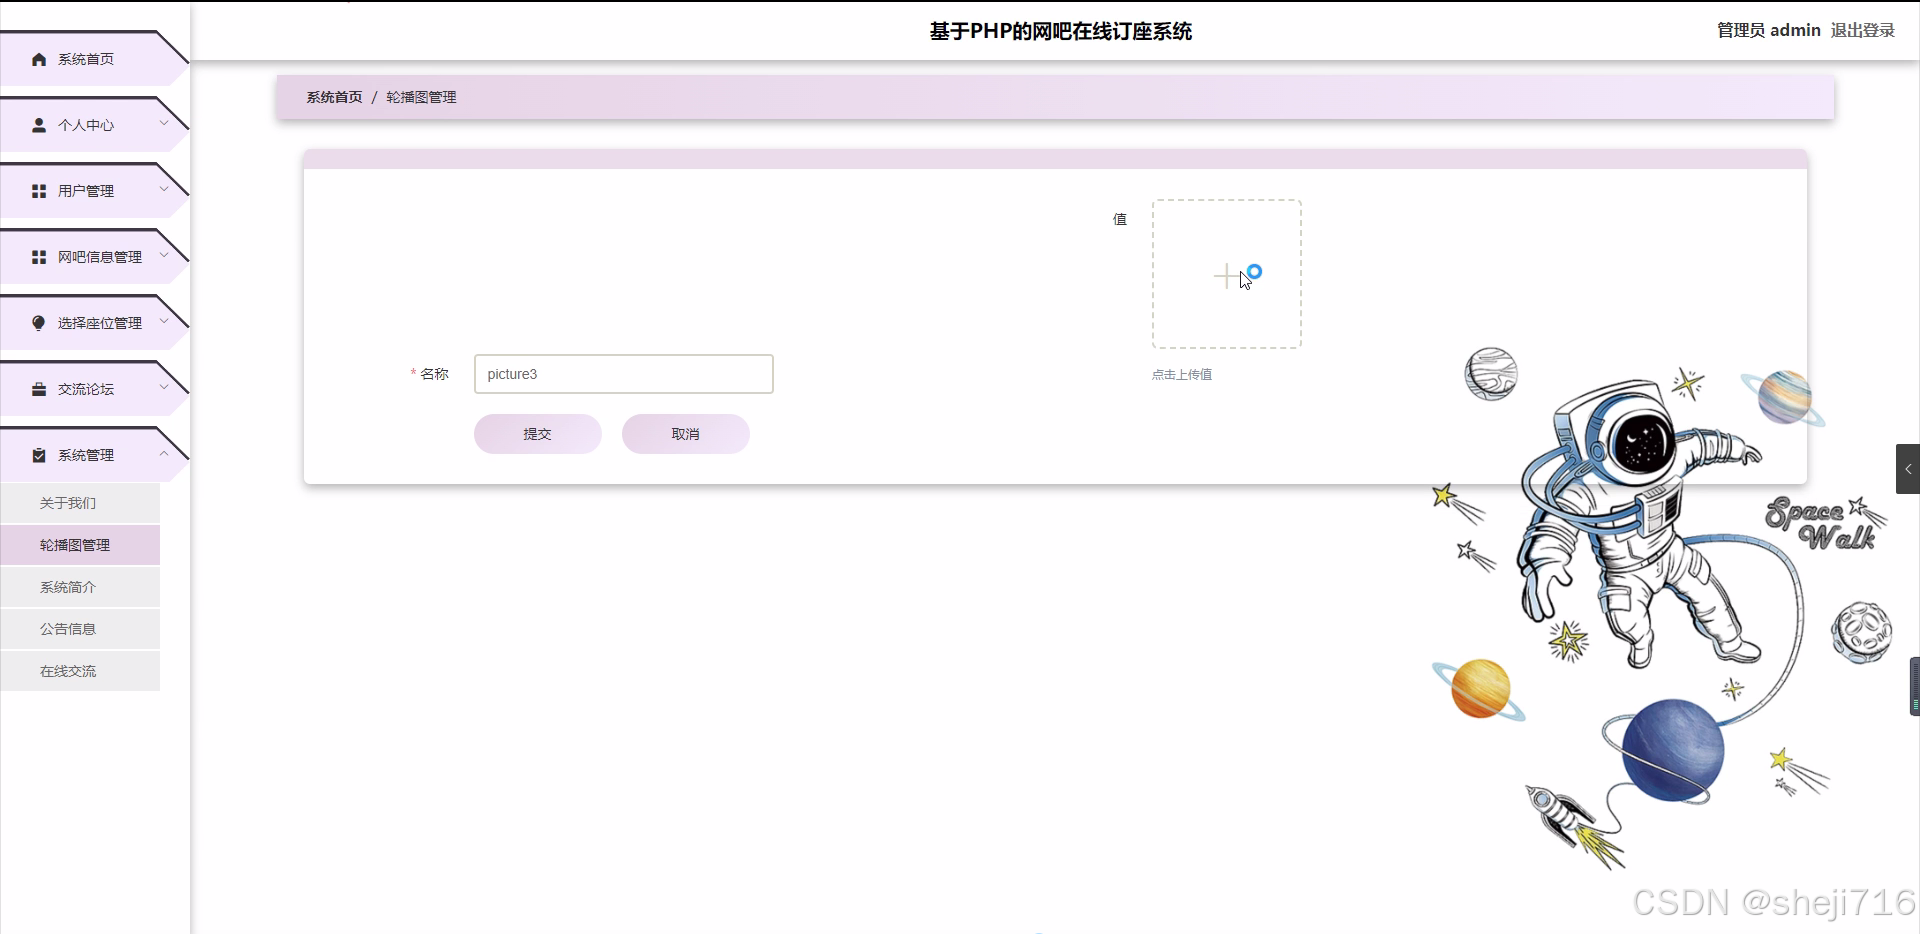Open 用户管理 in the sidebar

86,191
